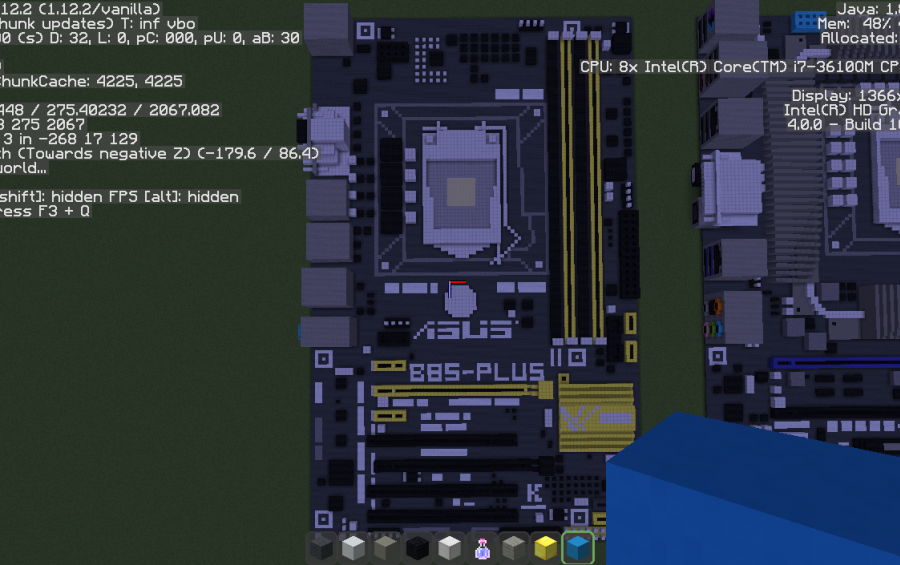Viewport: 900px width, 565px height.
Task: Click the block position '275 2067' line
Action: pos(48,124)
